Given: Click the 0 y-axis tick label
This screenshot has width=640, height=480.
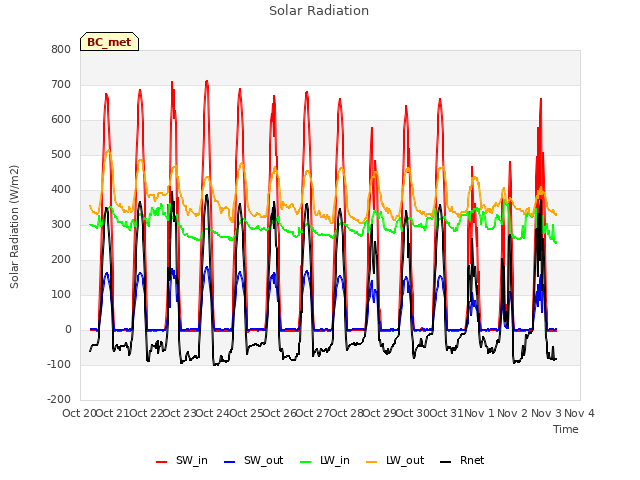Looking at the screenshot, I should tap(68, 330).
